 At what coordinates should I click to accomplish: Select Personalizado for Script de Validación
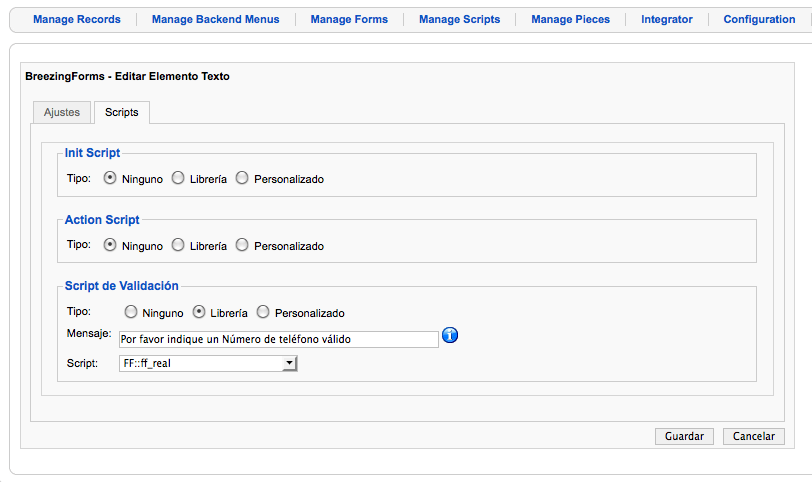tap(263, 312)
